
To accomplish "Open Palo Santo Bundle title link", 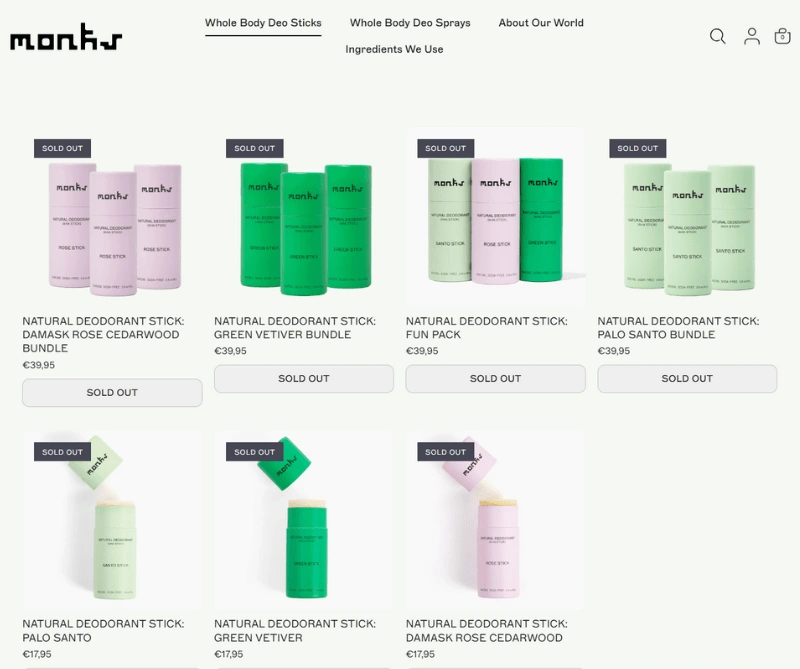I will [x=679, y=328].
